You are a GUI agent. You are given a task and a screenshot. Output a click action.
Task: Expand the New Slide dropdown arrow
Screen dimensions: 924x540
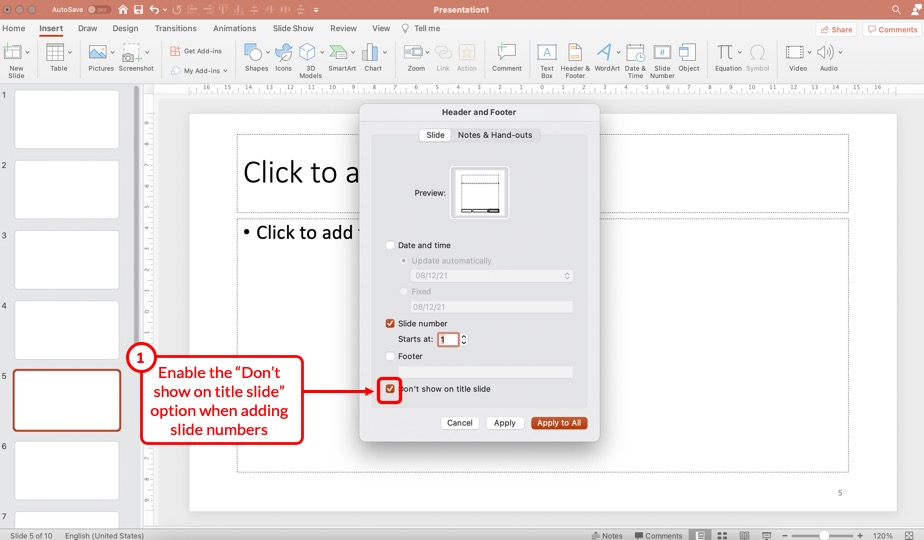[28, 52]
